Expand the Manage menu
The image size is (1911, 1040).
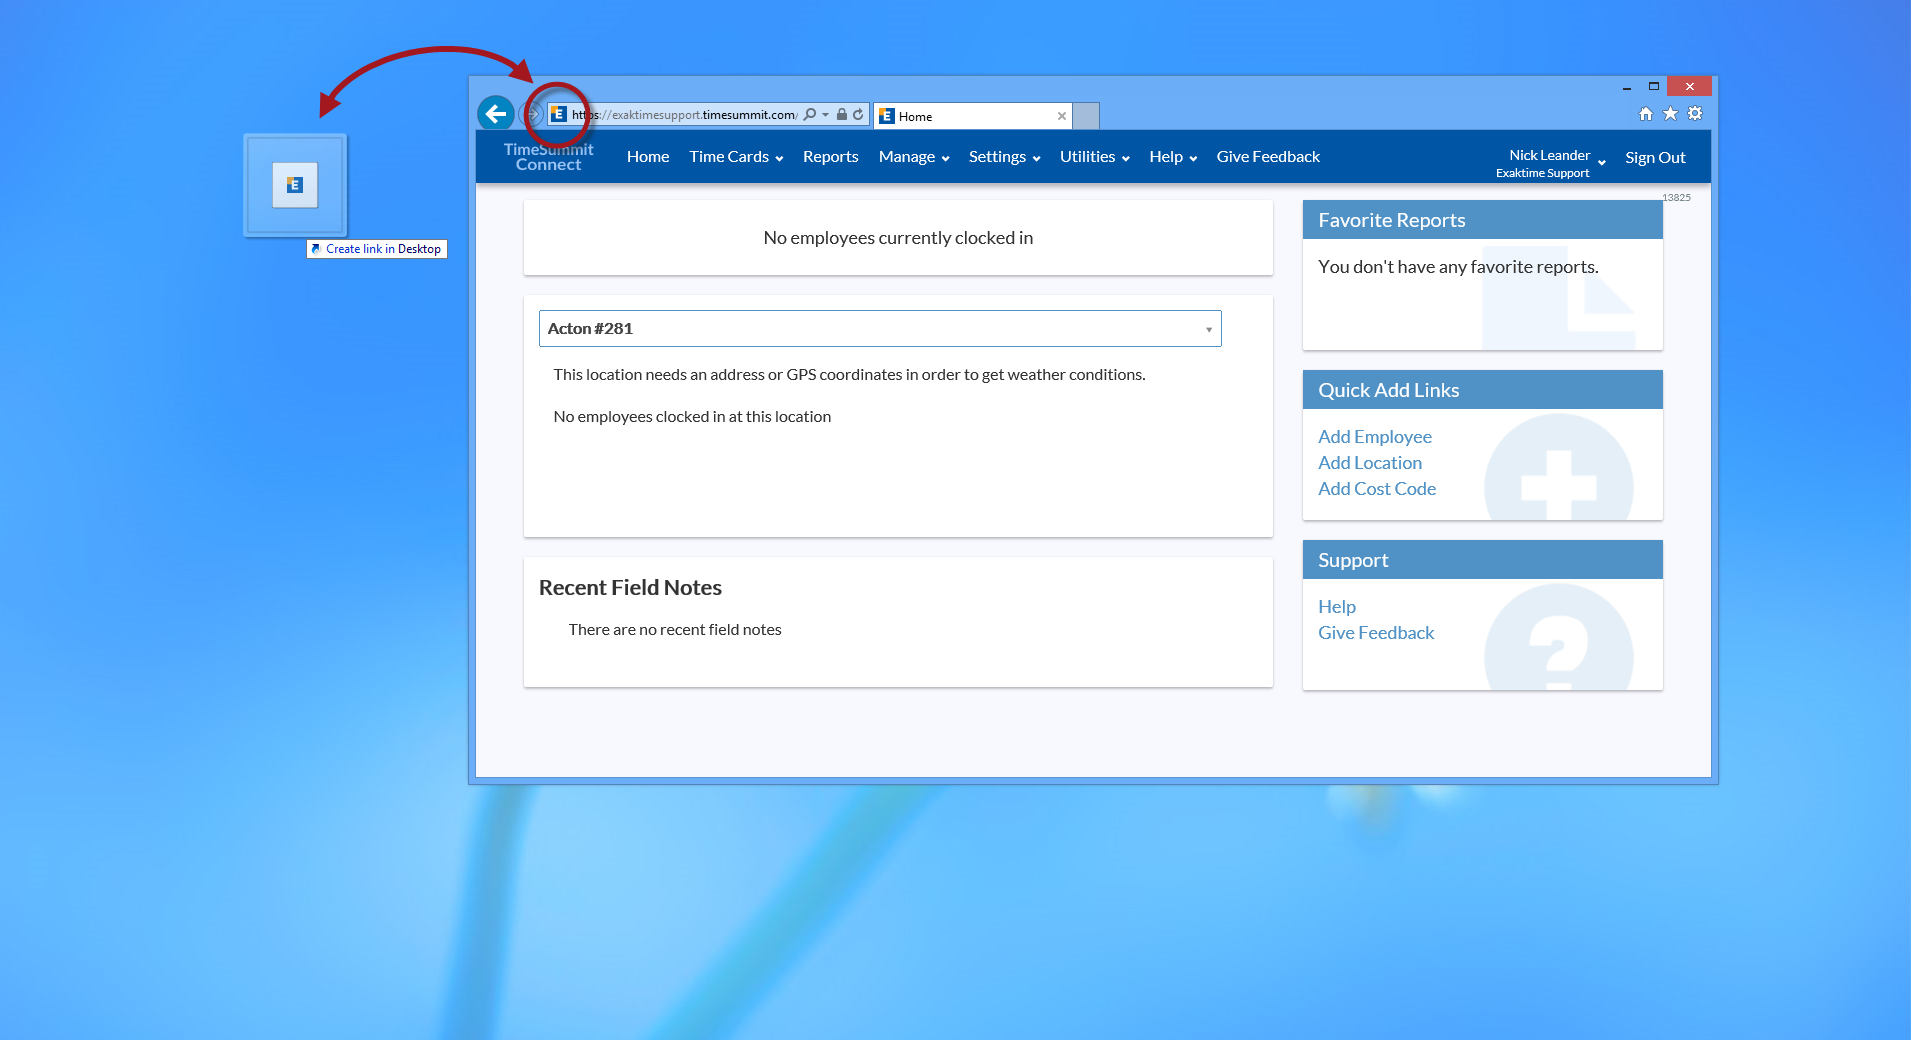[x=914, y=157]
